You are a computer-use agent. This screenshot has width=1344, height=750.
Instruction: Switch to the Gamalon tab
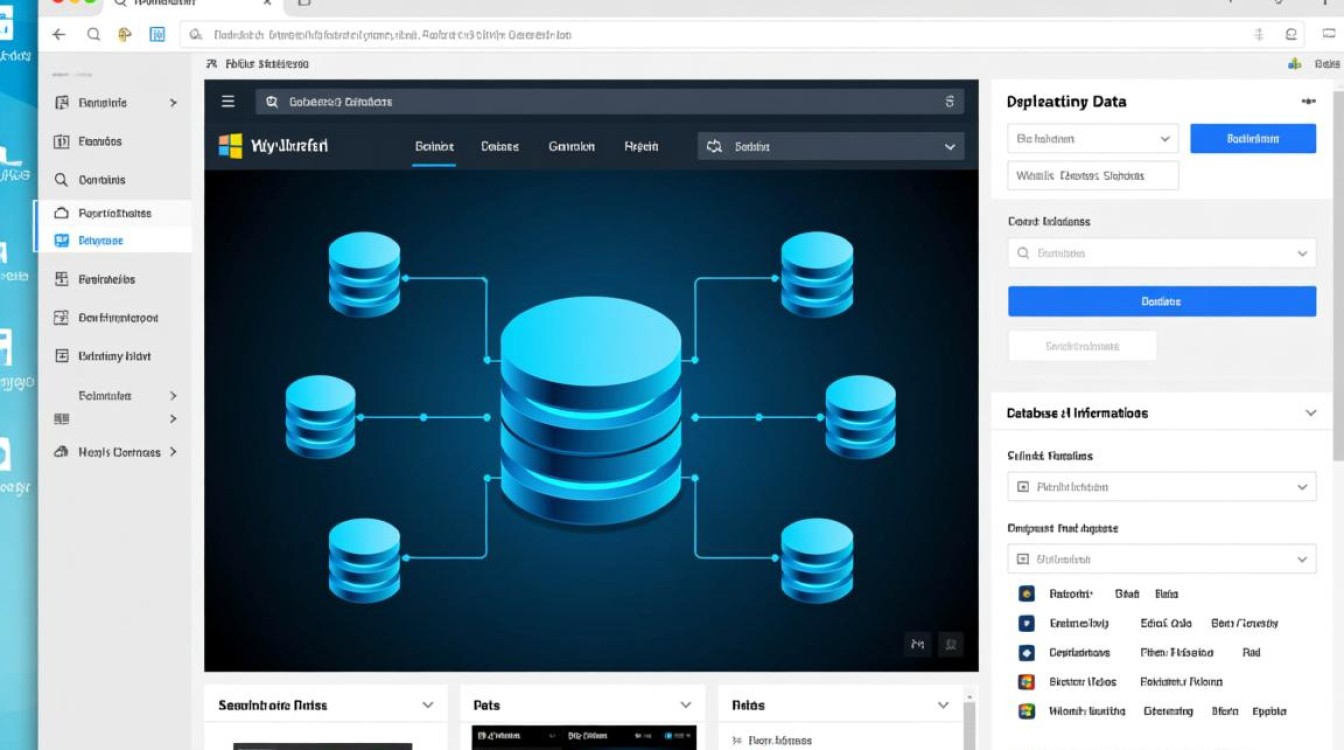click(x=571, y=146)
